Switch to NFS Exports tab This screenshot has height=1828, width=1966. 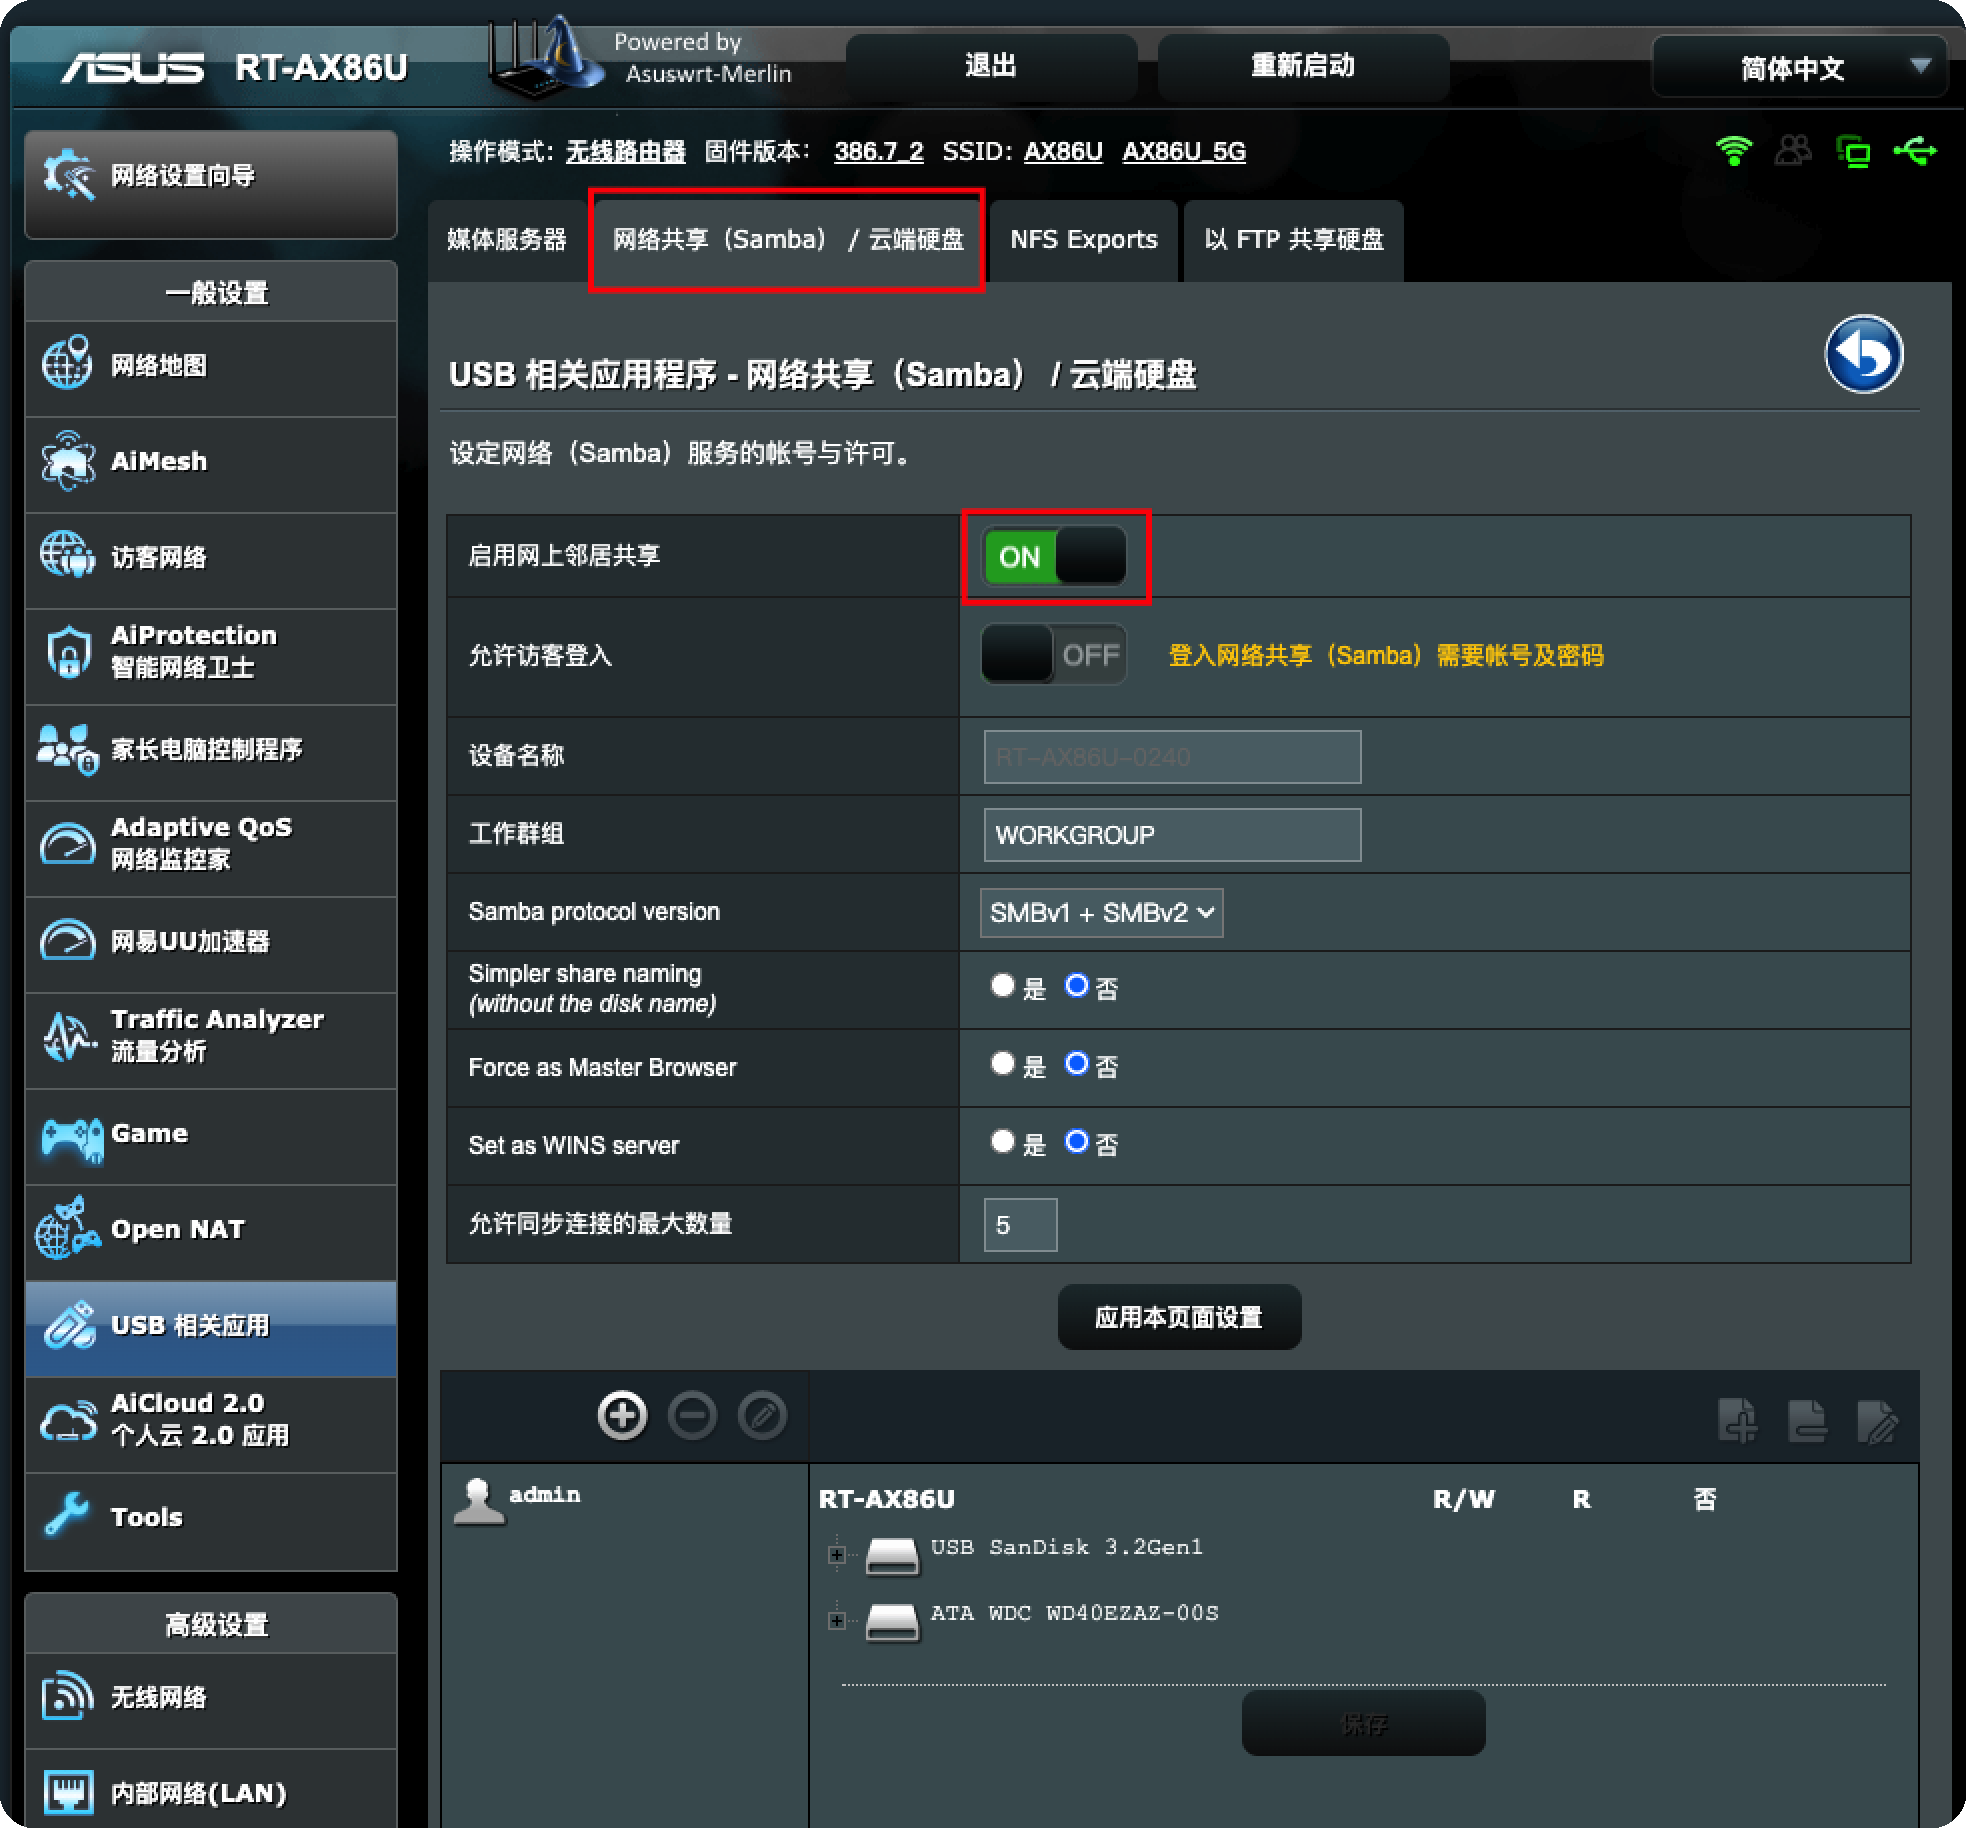(x=1084, y=240)
